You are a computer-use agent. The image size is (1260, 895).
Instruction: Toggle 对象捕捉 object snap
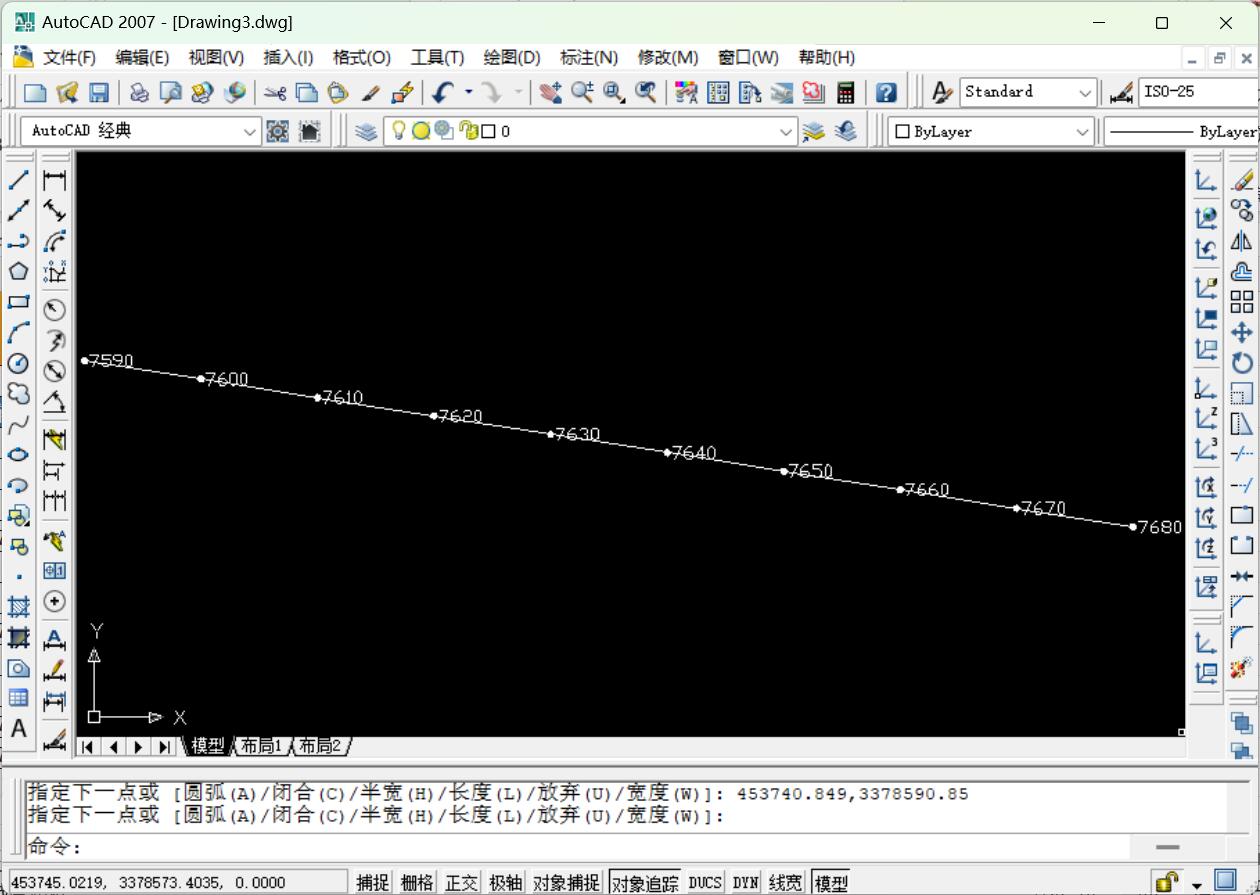tap(567, 882)
